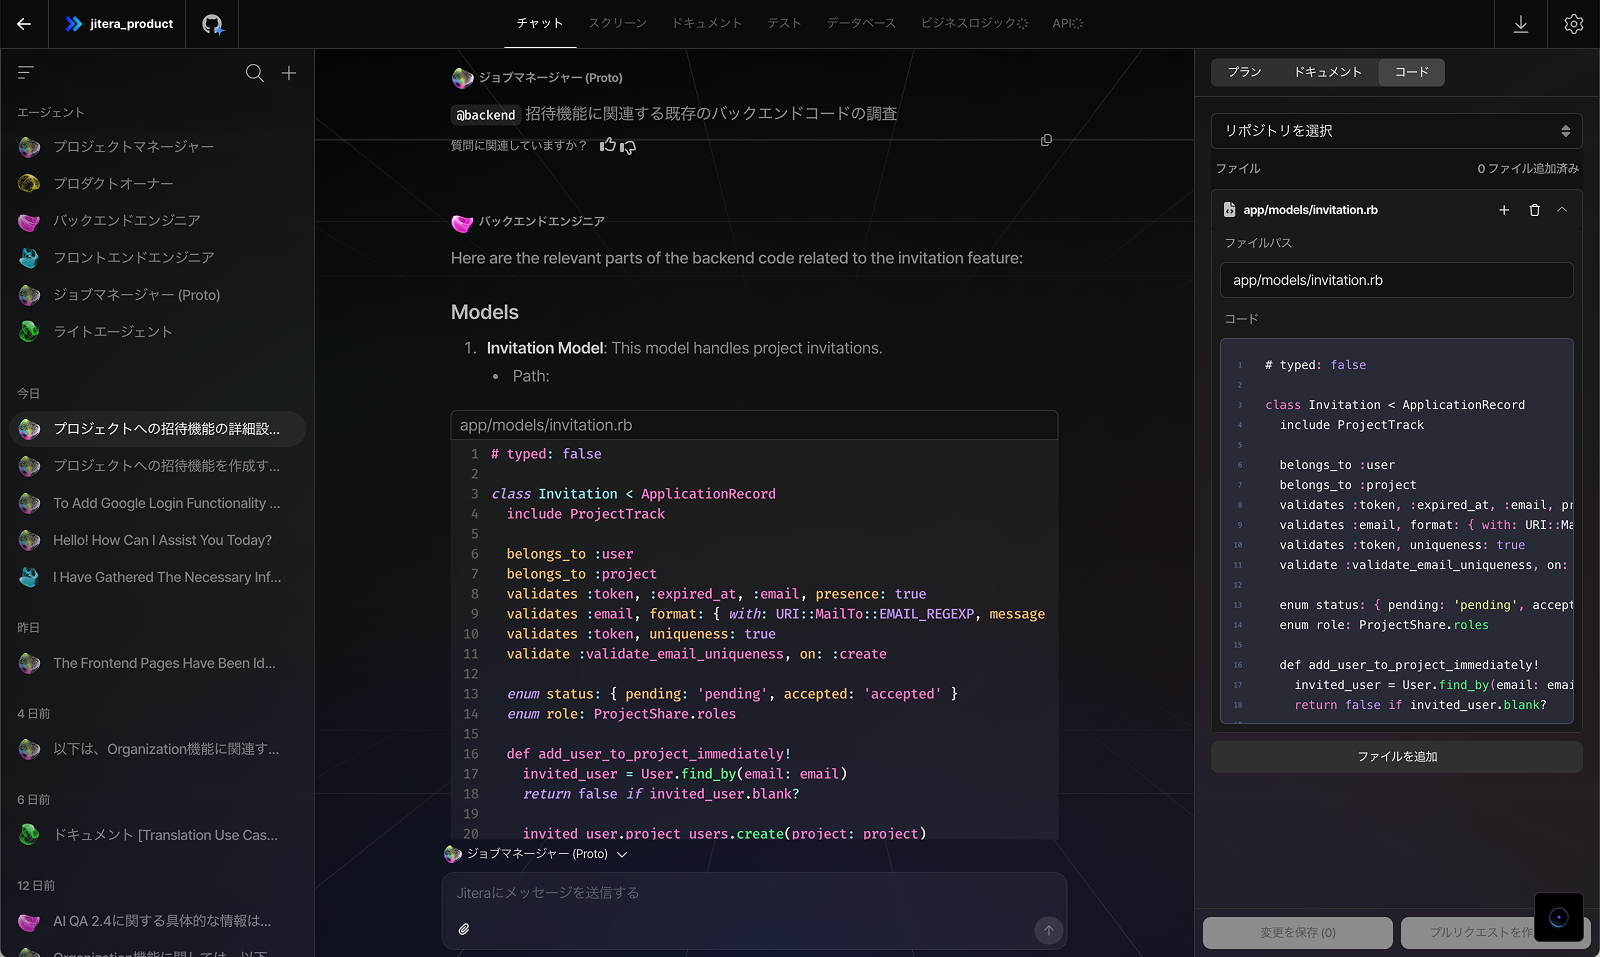This screenshot has width=1600, height=957.
Task: Copy the backend engineer's response
Action: [x=1046, y=139]
